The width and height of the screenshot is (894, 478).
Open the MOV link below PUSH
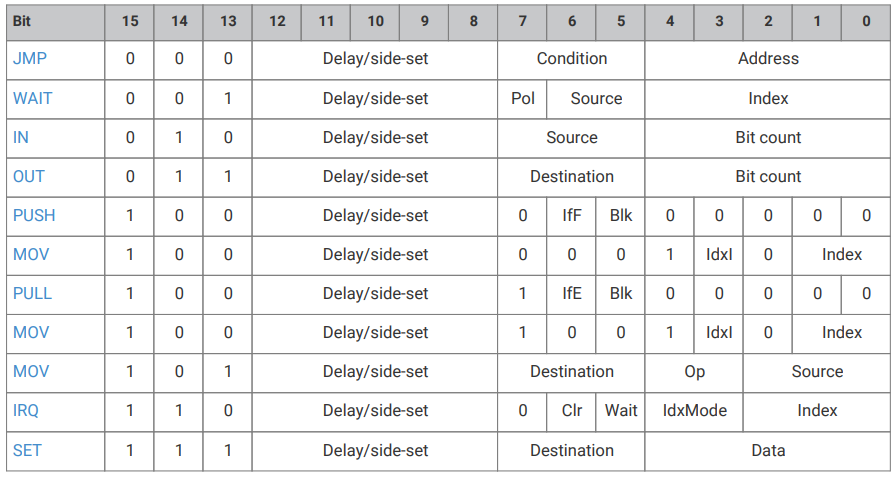pyautogui.click(x=31, y=254)
